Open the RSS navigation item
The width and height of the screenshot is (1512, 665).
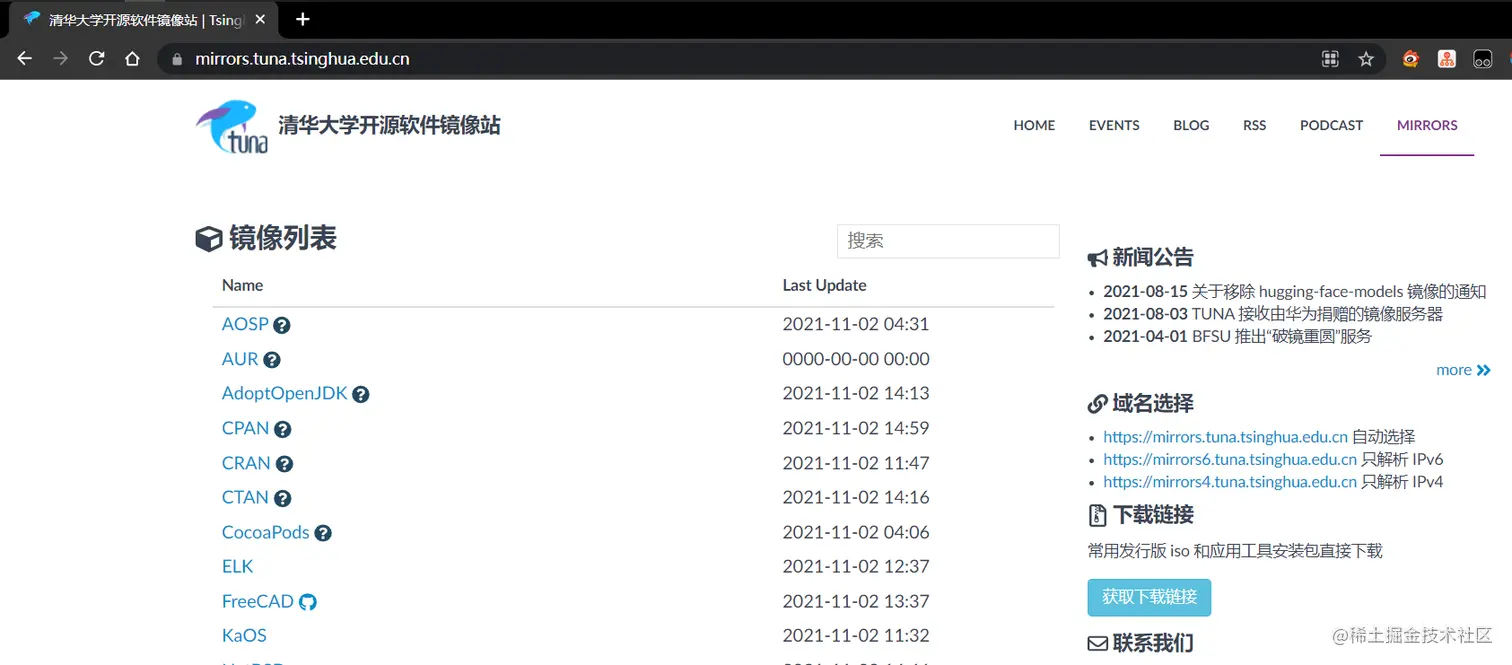tap(1254, 125)
